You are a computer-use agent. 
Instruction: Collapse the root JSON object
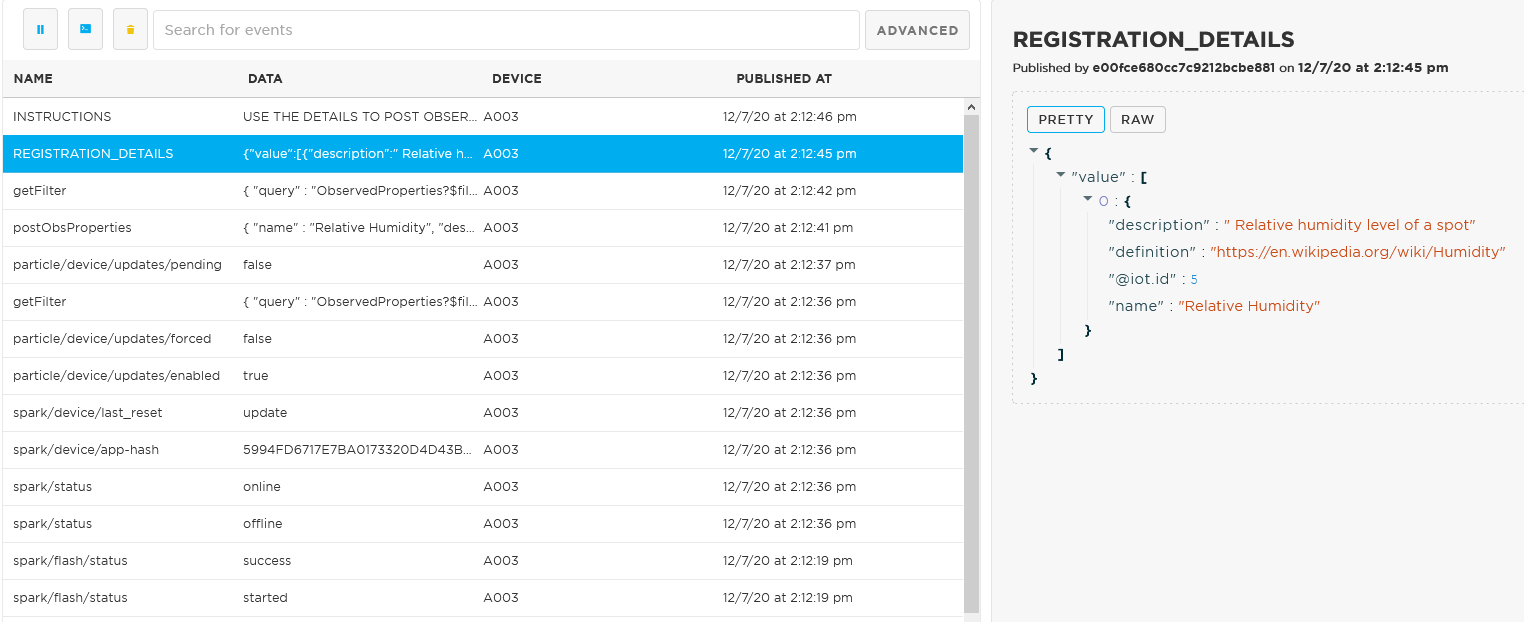tap(1033, 152)
